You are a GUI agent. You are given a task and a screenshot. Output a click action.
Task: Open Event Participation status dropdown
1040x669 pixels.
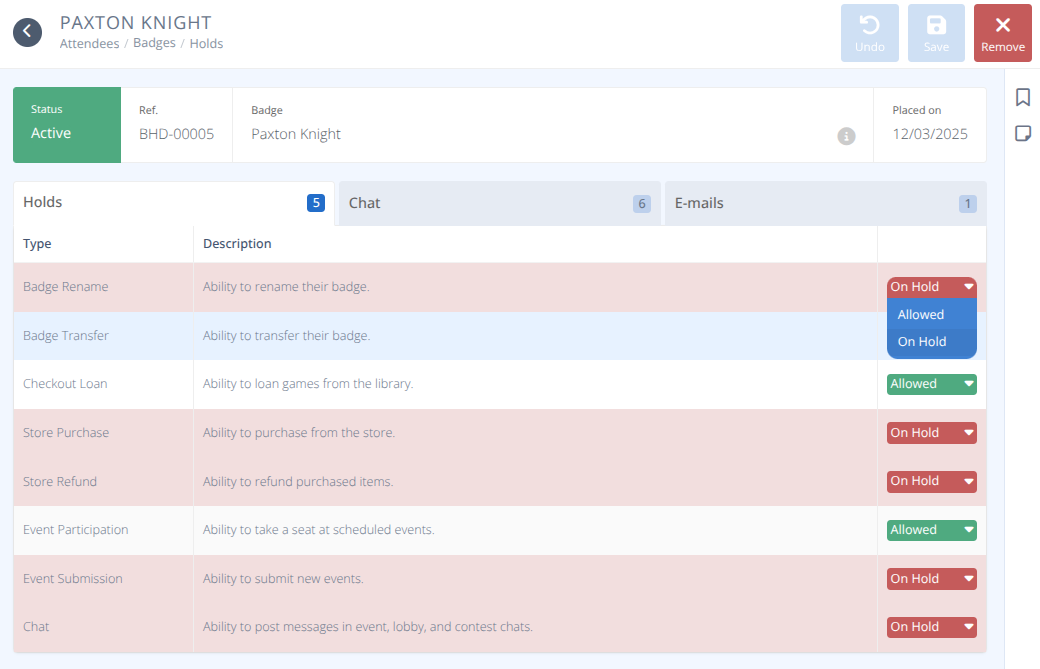[x=931, y=530]
